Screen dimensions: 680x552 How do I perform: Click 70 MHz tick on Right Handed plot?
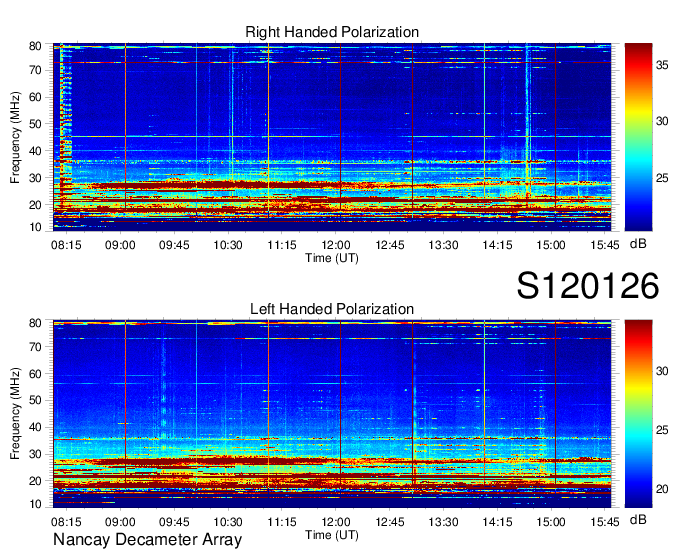pyautogui.click(x=35, y=70)
